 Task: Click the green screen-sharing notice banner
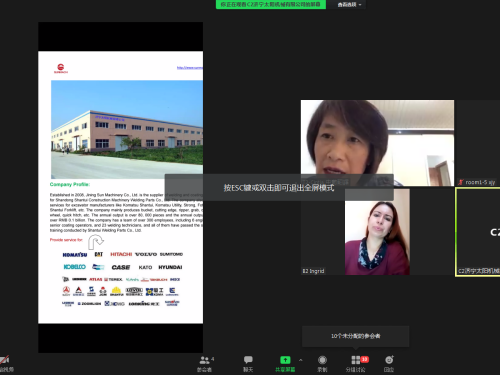[271, 4]
